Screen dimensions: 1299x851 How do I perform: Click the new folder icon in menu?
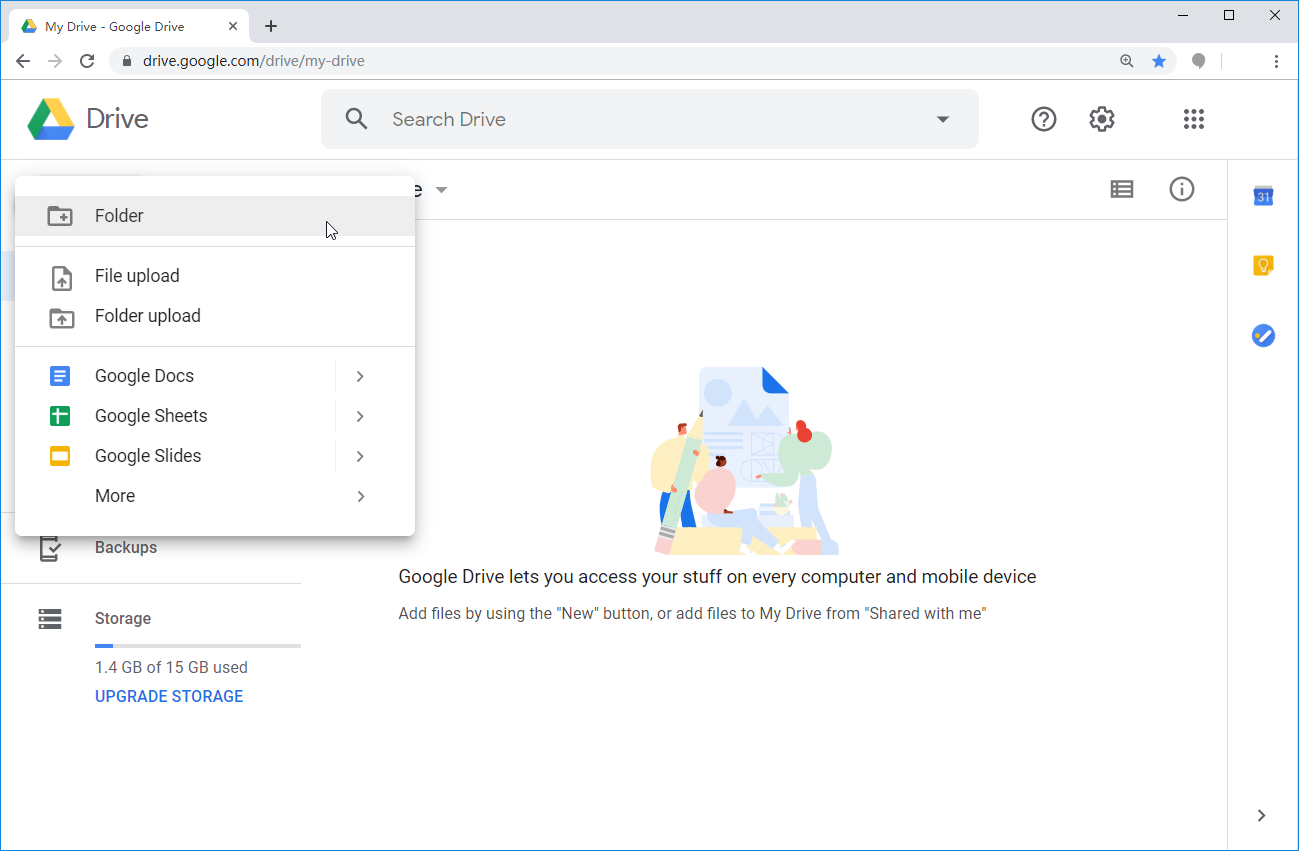click(x=61, y=216)
